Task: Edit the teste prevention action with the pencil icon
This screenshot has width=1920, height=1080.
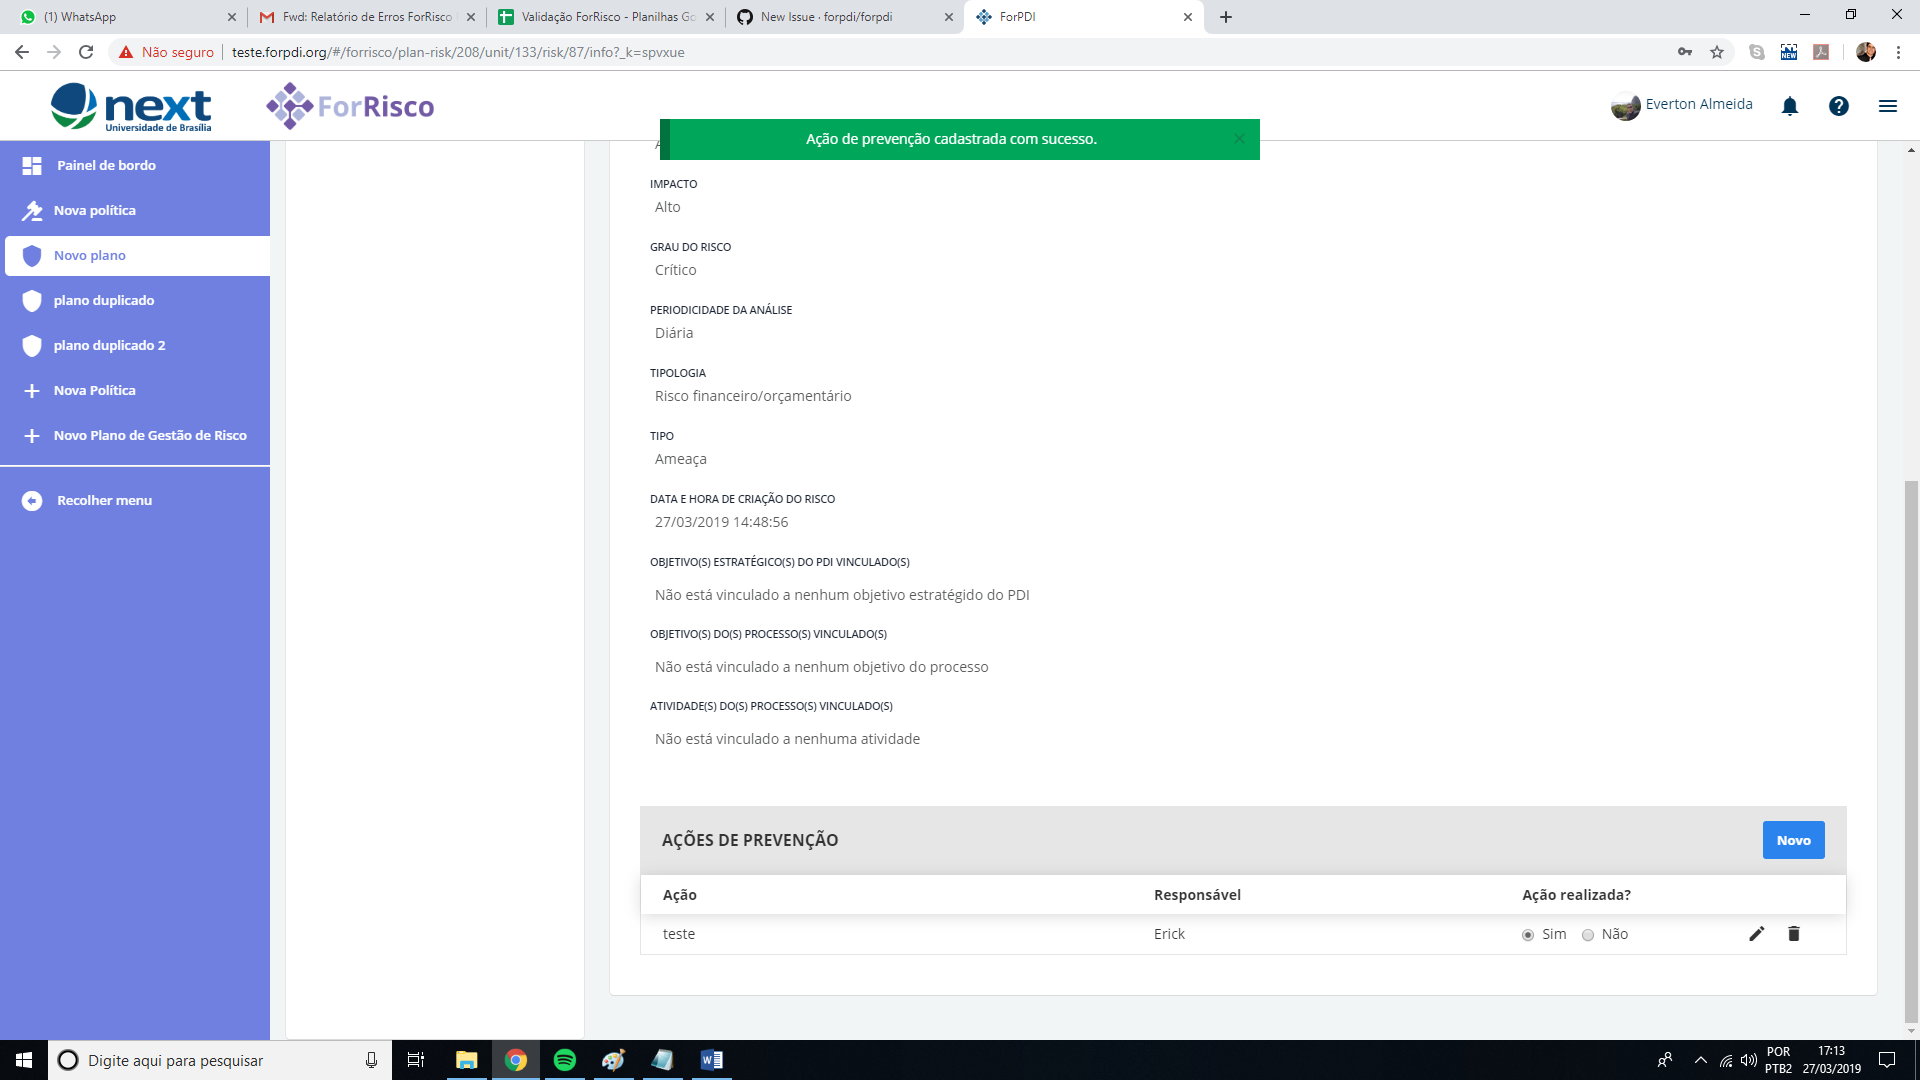Action: (x=1757, y=934)
